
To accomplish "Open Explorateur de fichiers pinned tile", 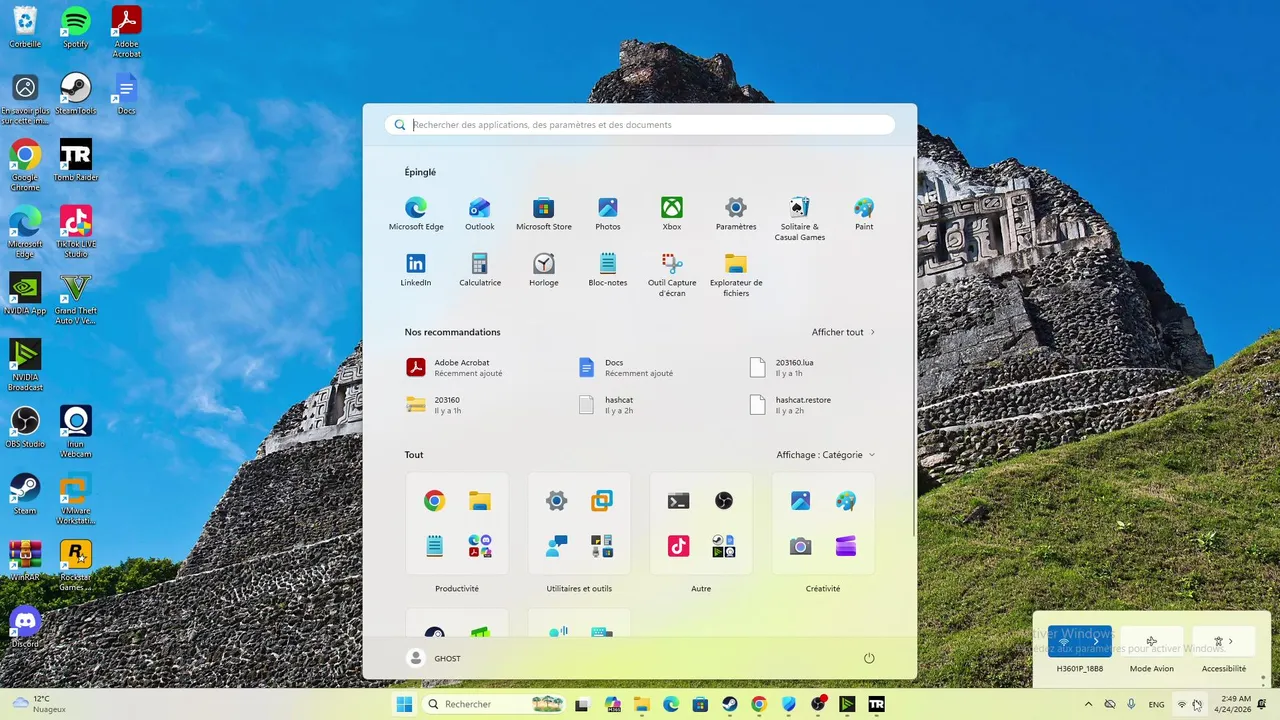I will [x=736, y=275].
